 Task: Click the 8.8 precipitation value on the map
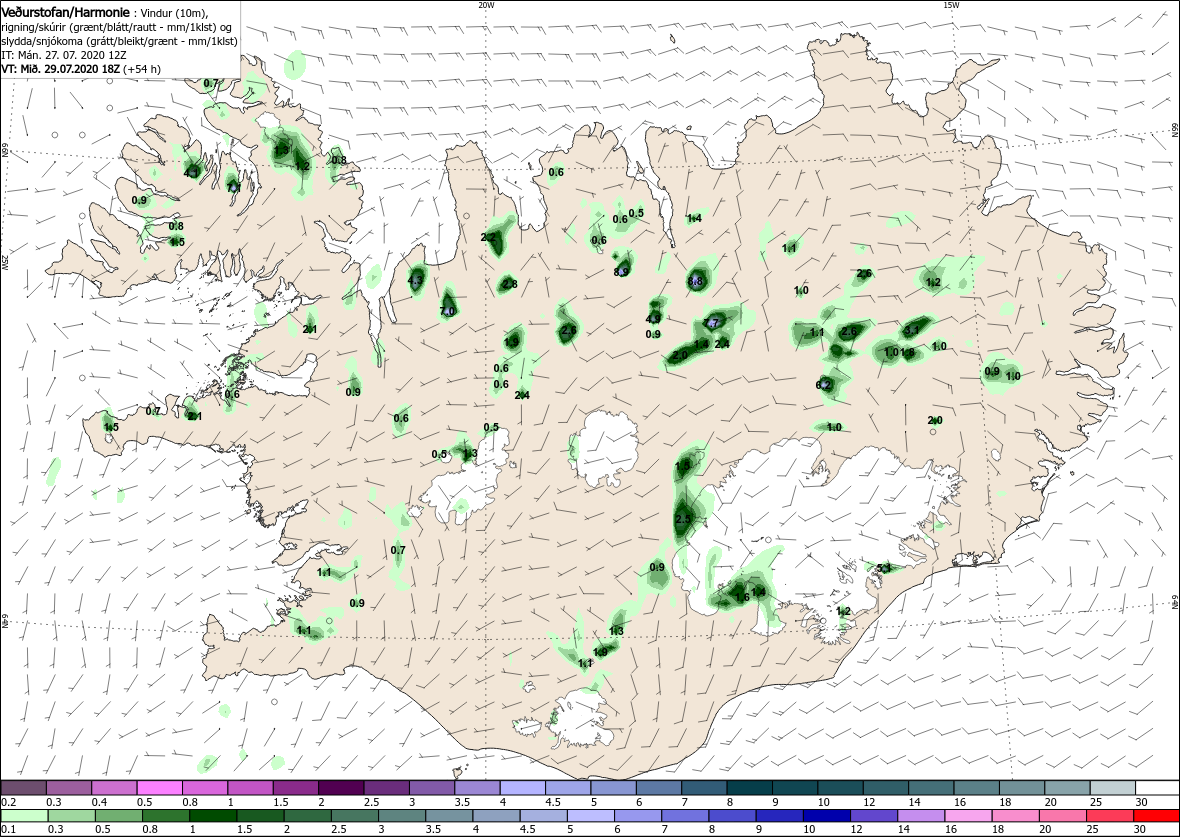(x=695, y=282)
